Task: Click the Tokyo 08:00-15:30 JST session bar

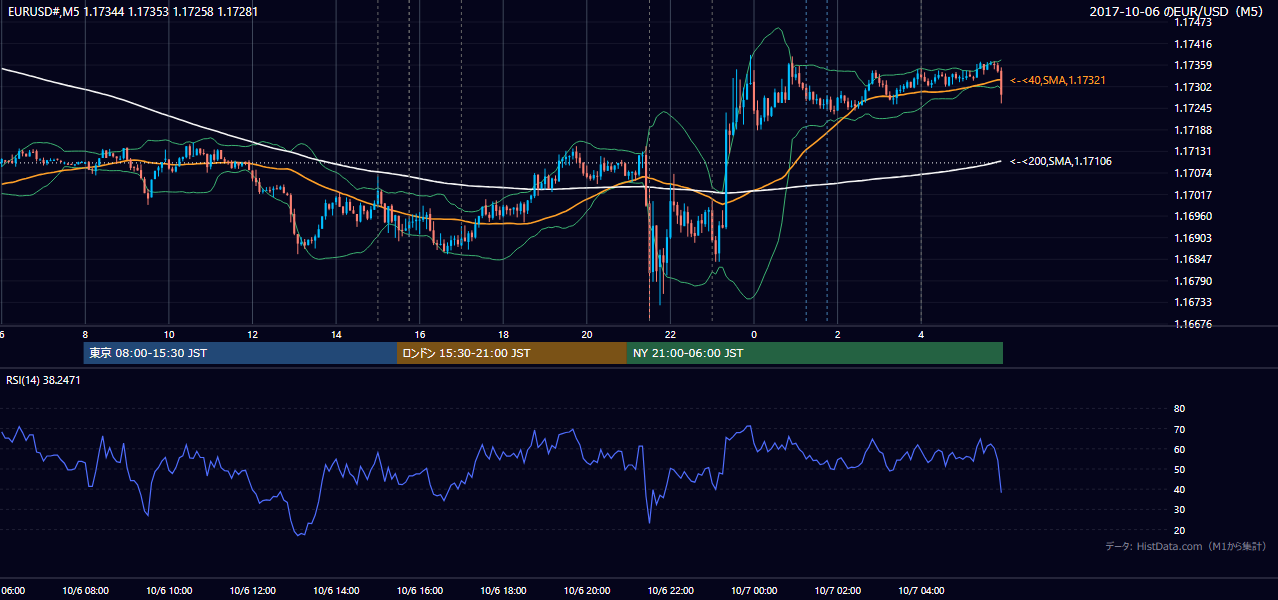Action: 240,353
